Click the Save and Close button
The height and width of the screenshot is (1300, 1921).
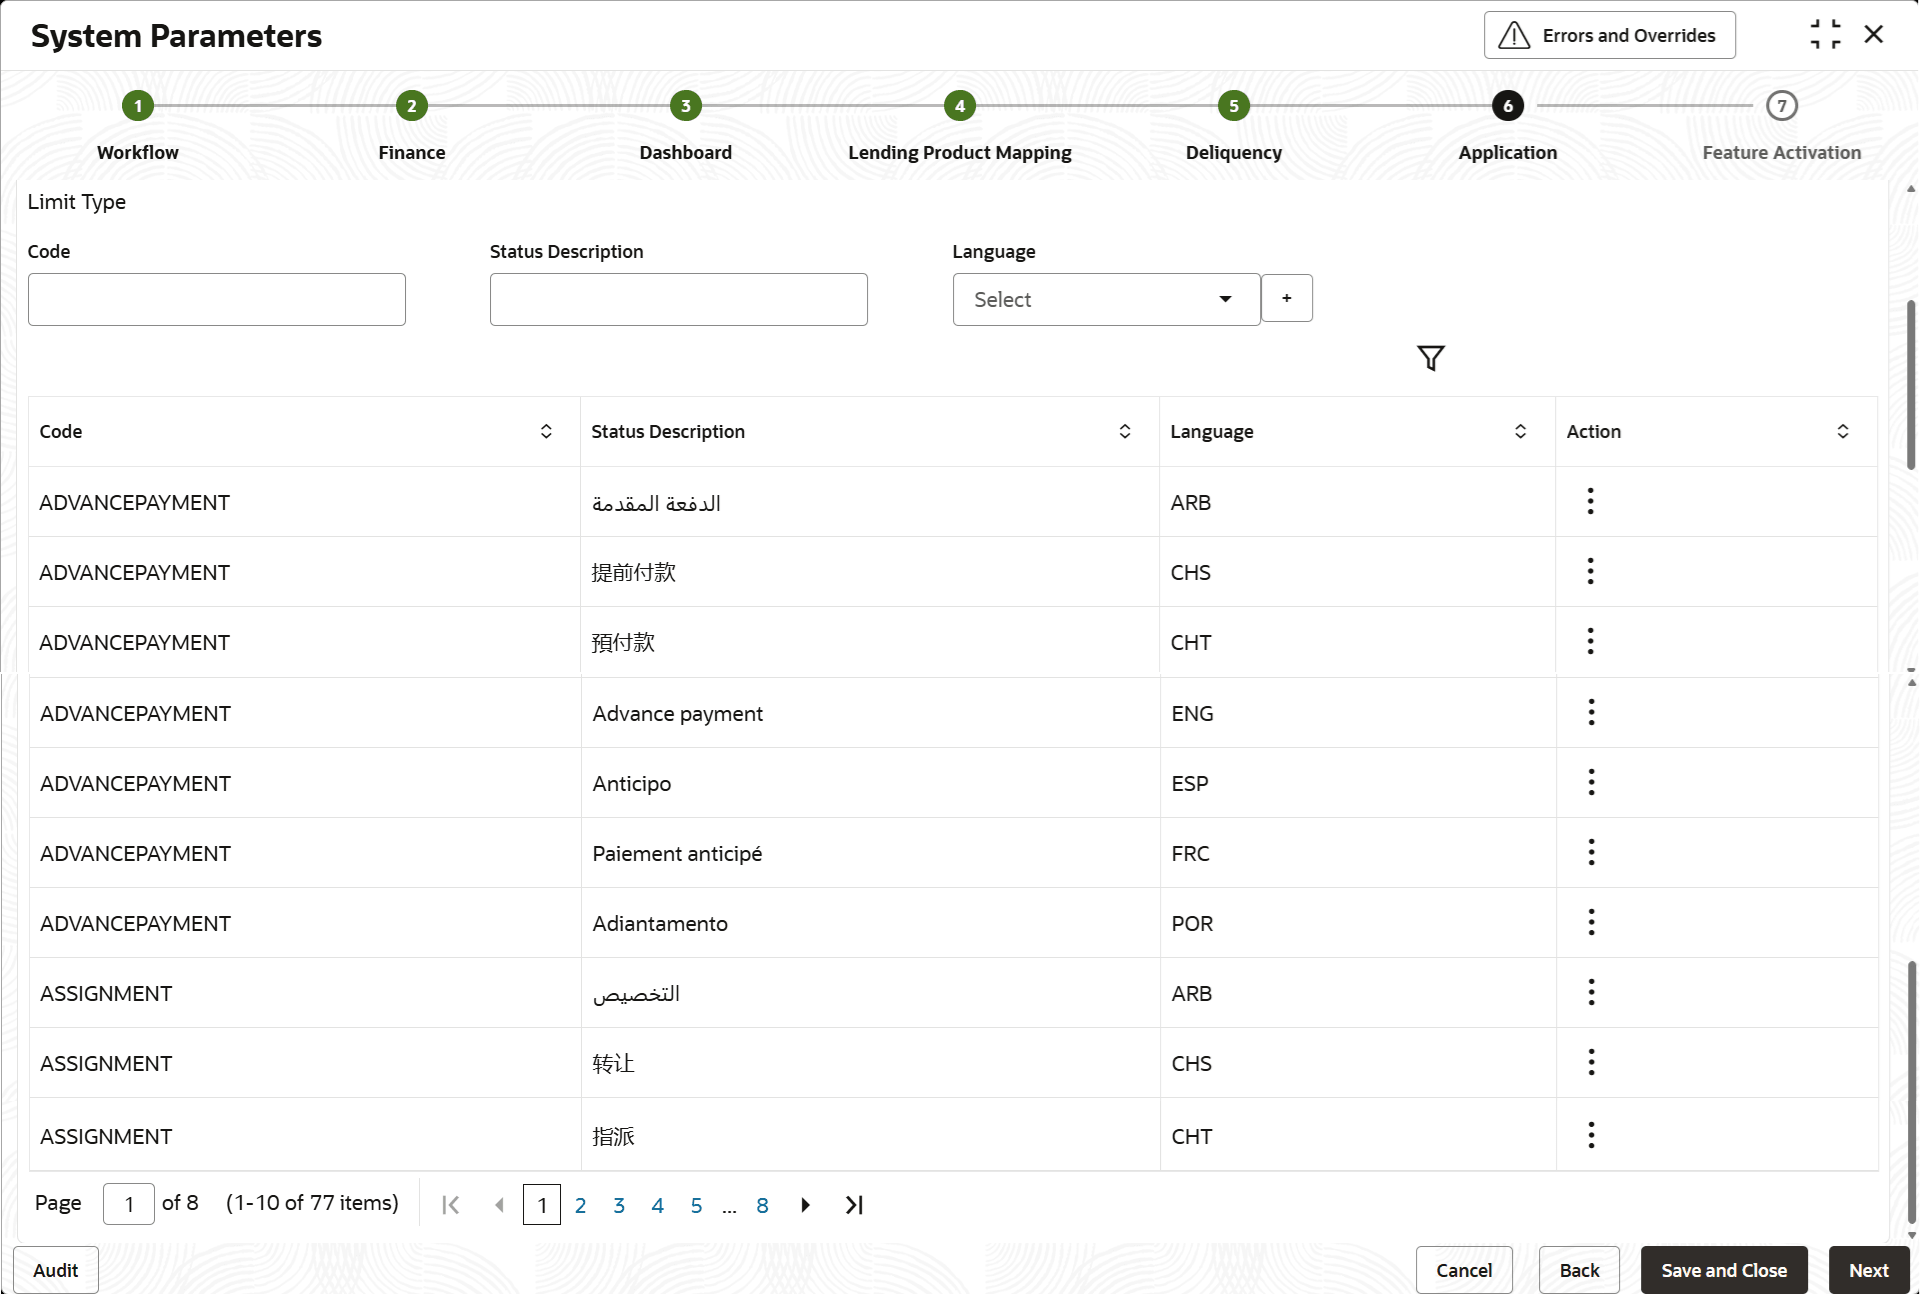click(1723, 1270)
